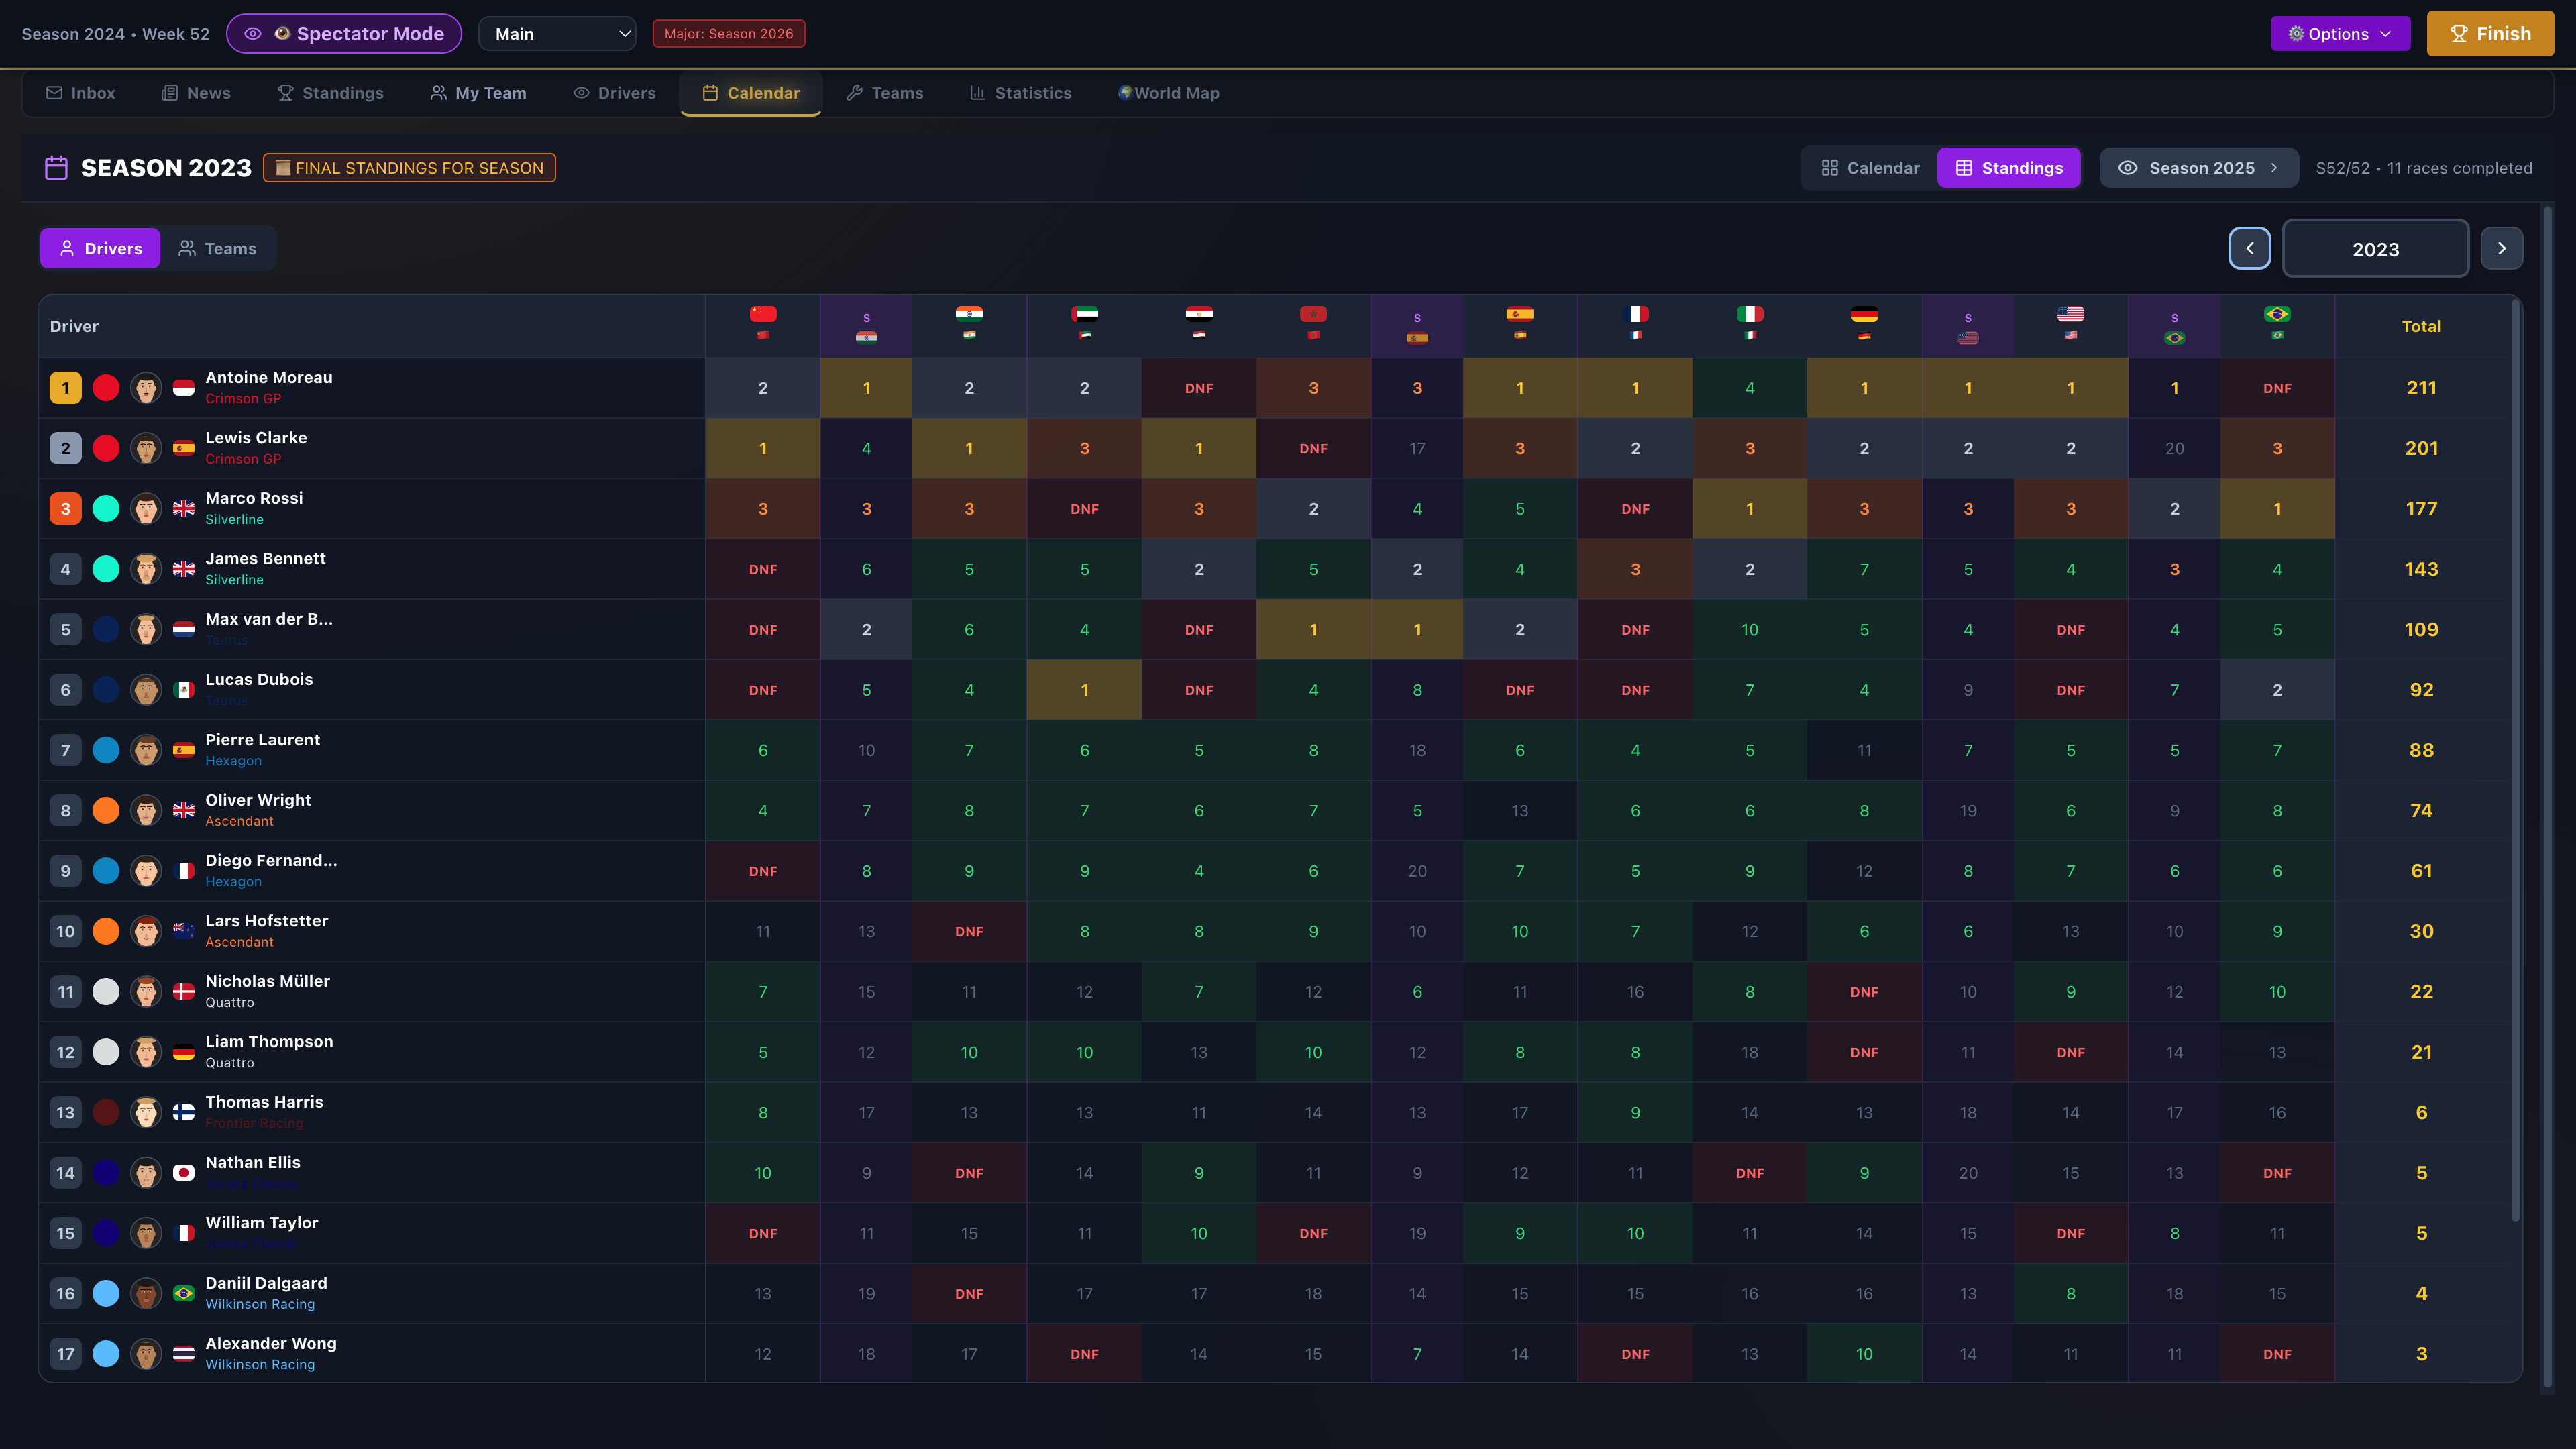Click Marco Rossi's total 177
2576x1449 pixels.
pos(2421,508)
